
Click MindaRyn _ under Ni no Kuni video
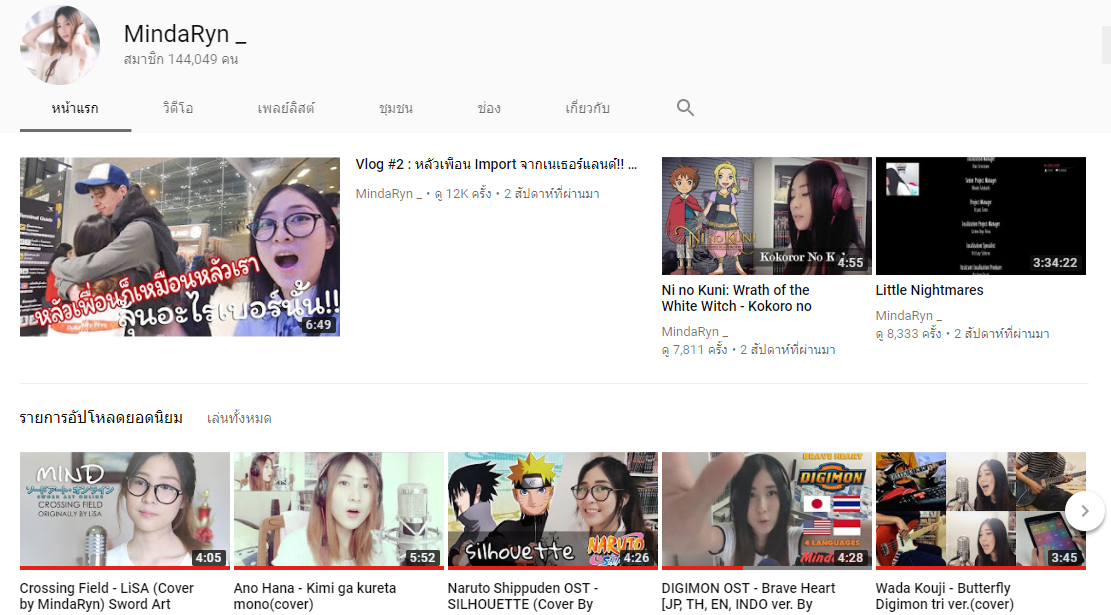click(x=694, y=332)
